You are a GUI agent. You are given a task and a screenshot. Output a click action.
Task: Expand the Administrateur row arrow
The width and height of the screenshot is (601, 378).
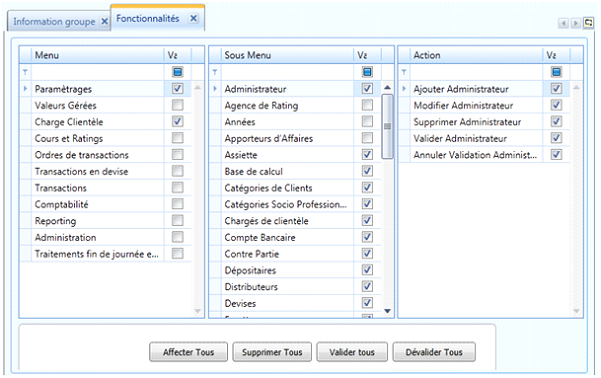215,89
